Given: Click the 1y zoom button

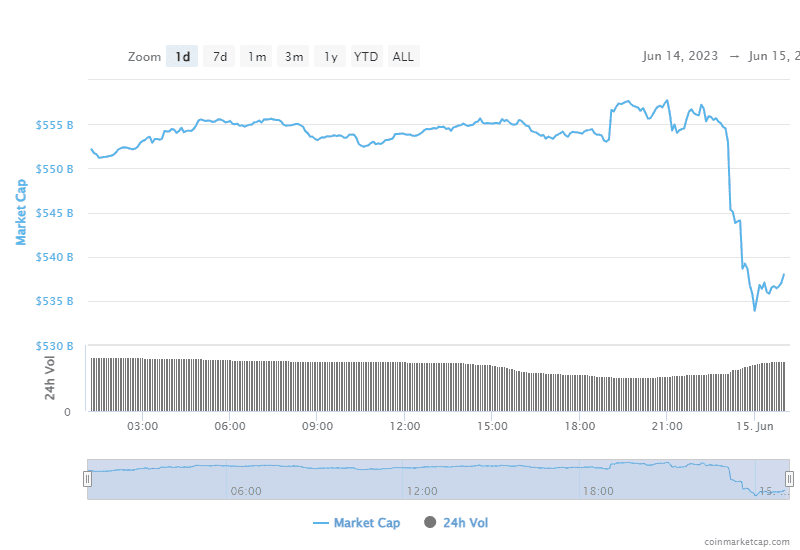Looking at the screenshot, I should click(x=330, y=57).
